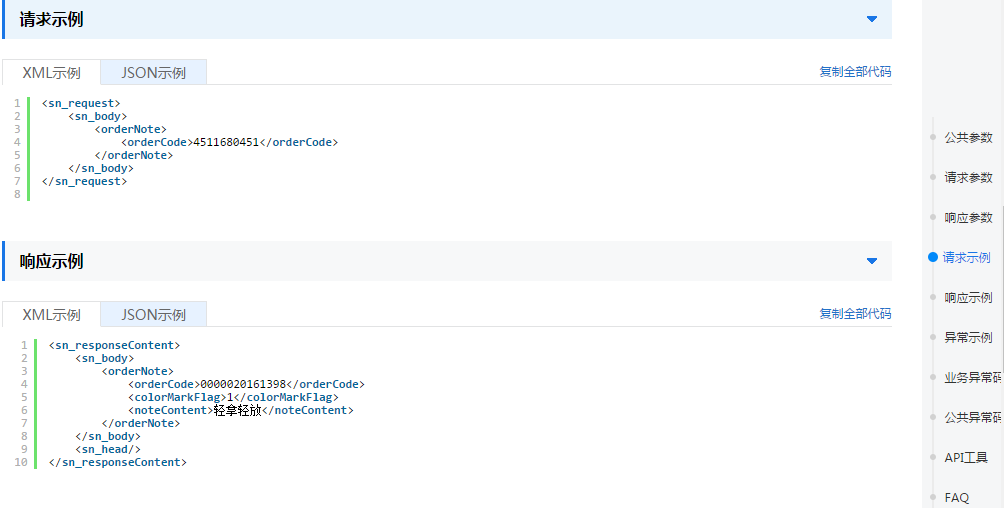This screenshot has width=1004, height=508.
Task: Click orderCode value 0000020161398 in response
Action: (x=243, y=384)
